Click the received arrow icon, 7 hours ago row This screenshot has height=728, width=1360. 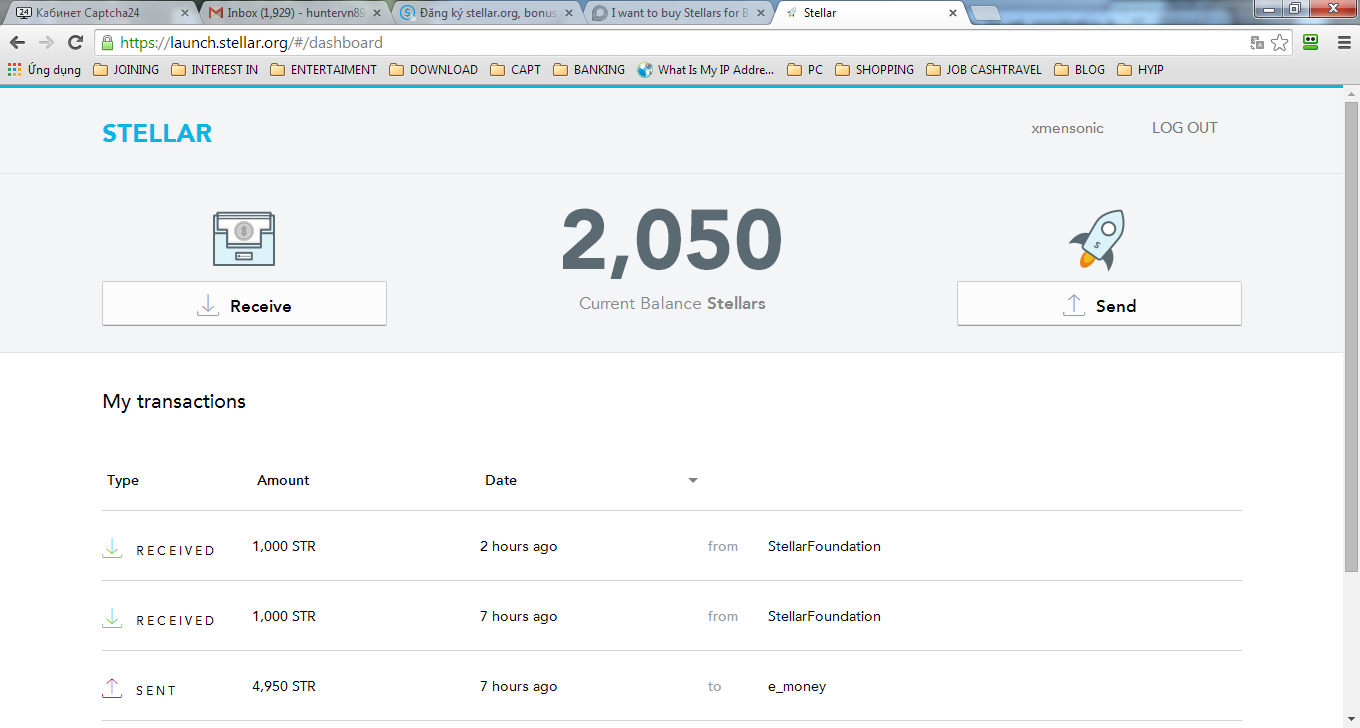tap(112, 618)
